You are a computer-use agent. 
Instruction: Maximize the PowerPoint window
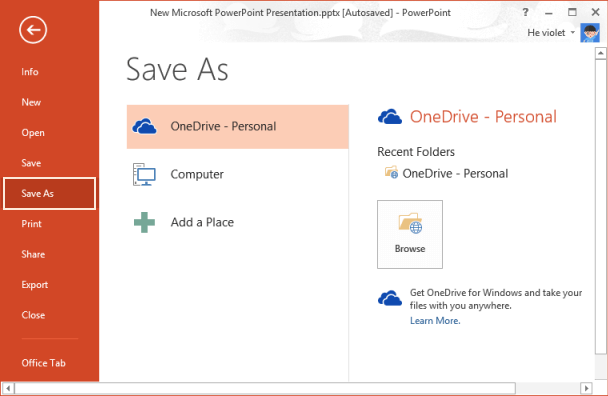coord(572,12)
